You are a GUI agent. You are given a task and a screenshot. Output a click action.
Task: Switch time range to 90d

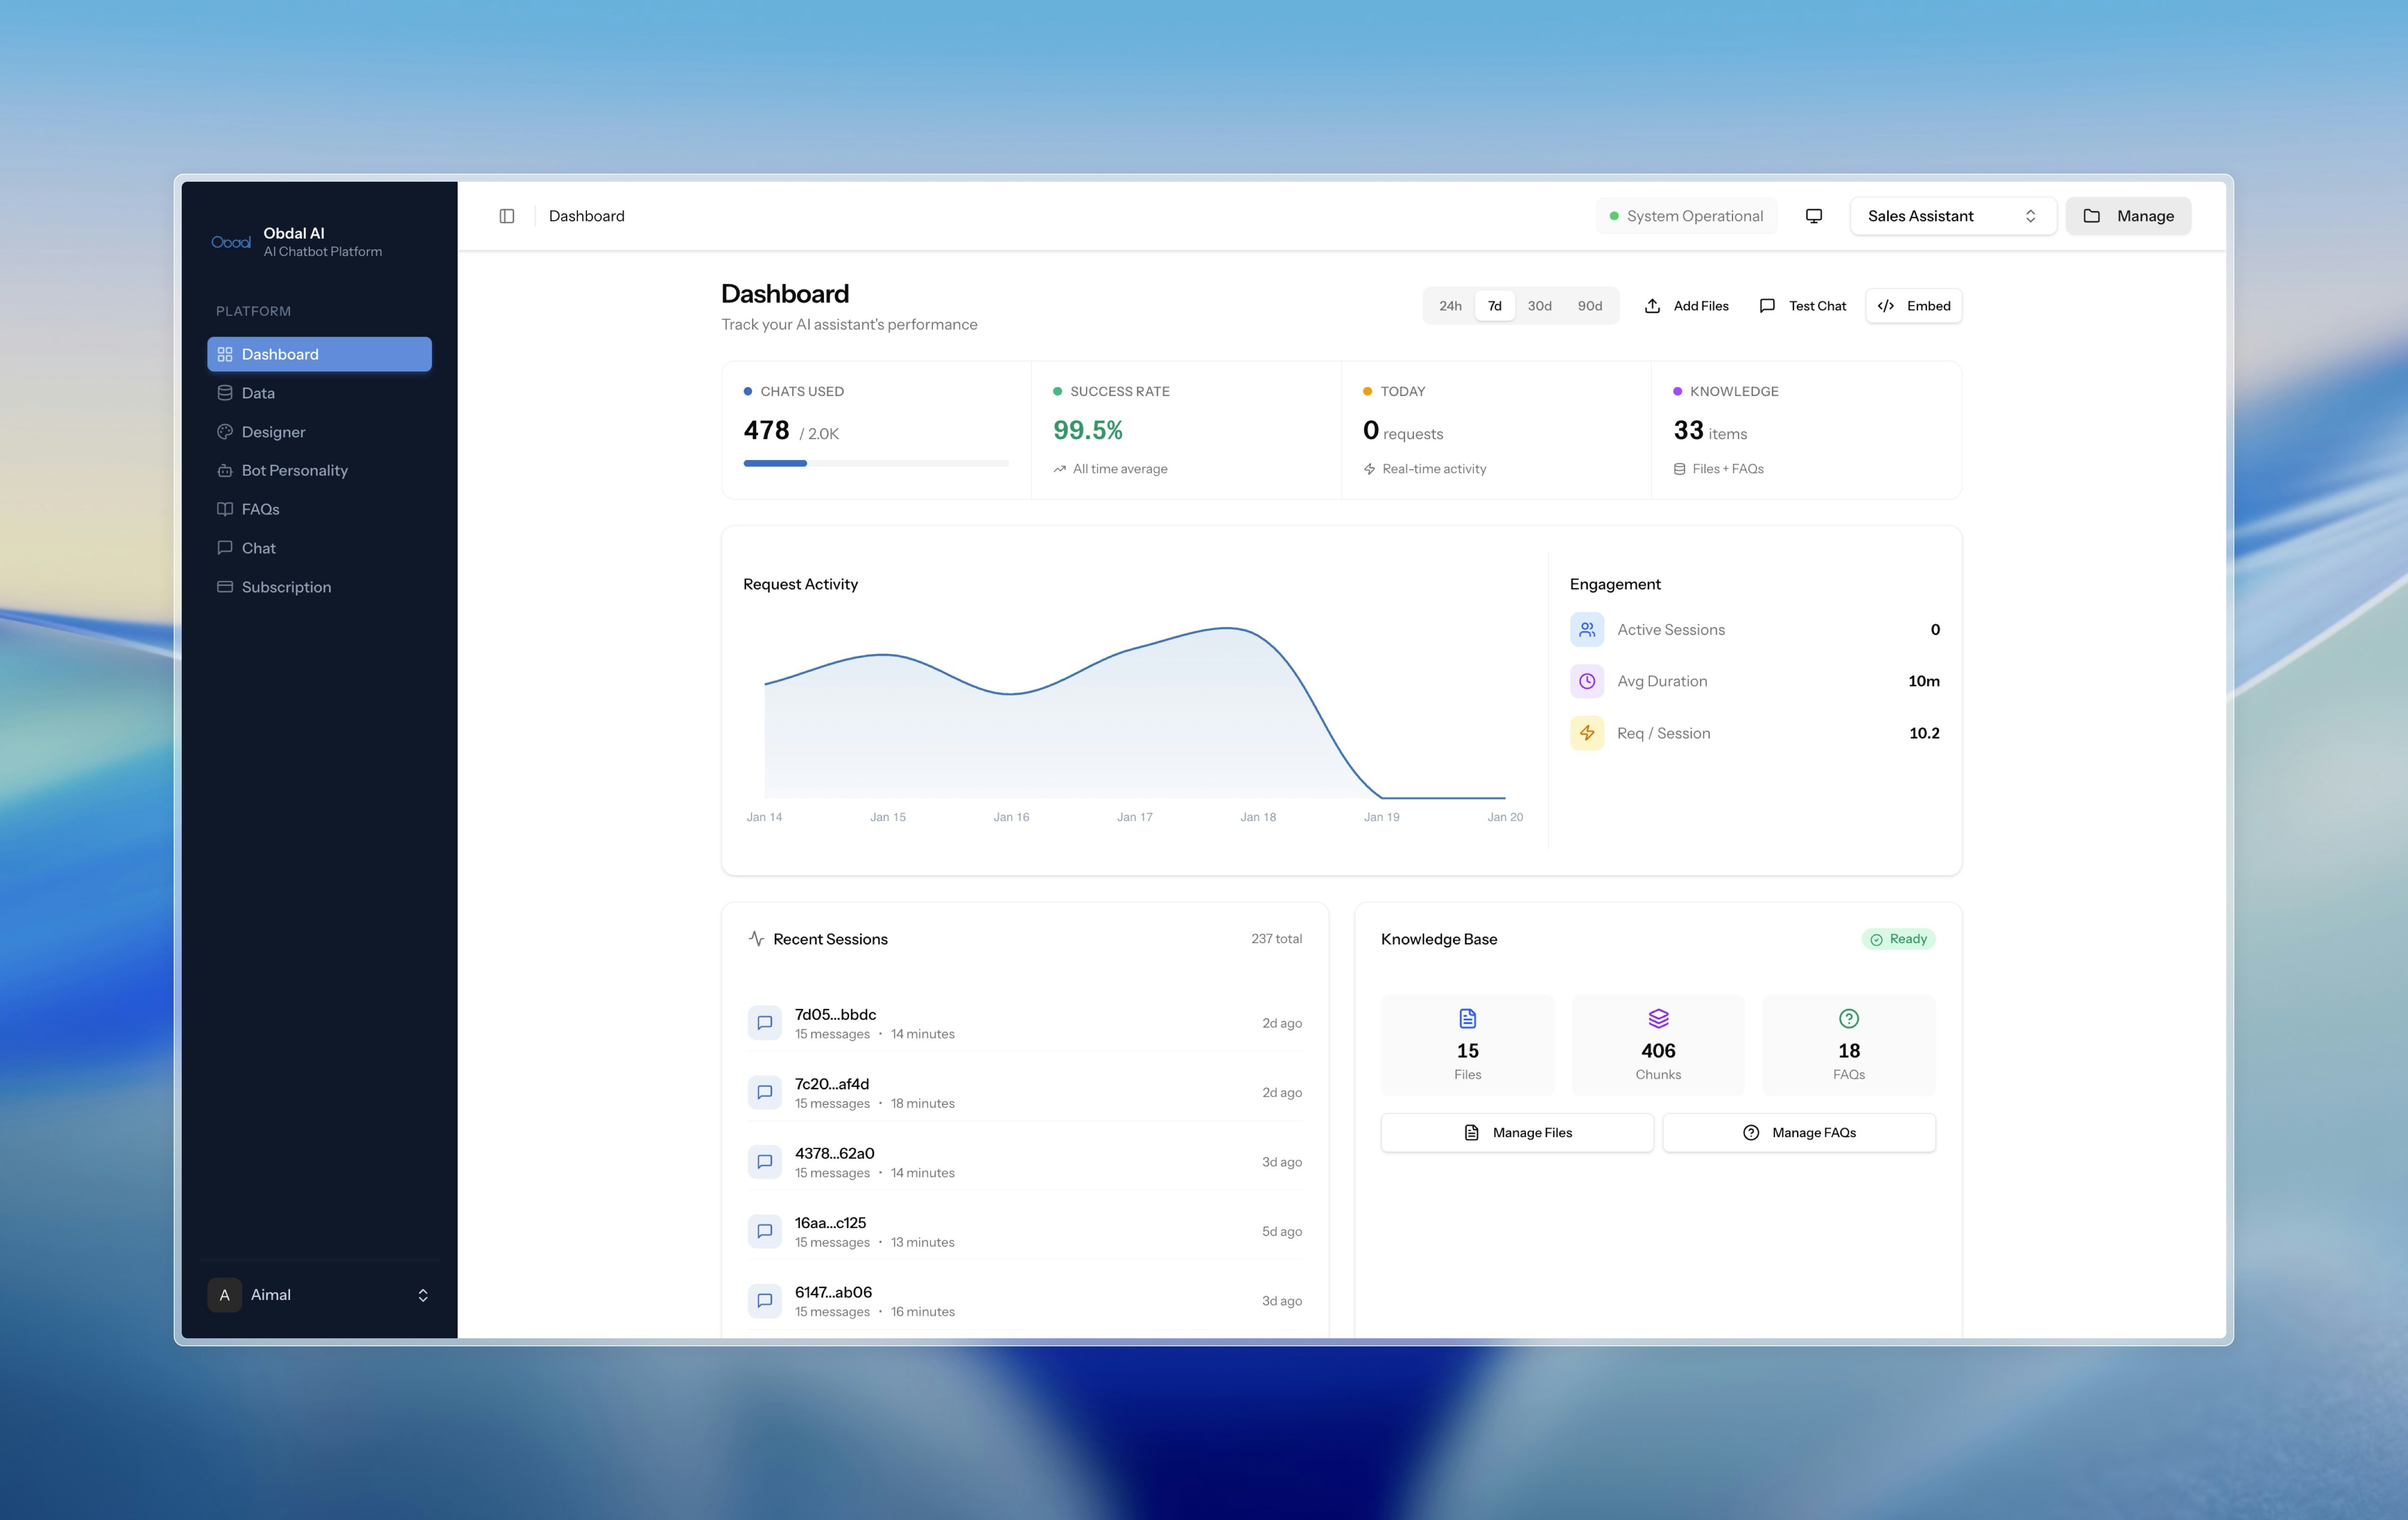click(x=1590, y=306)
